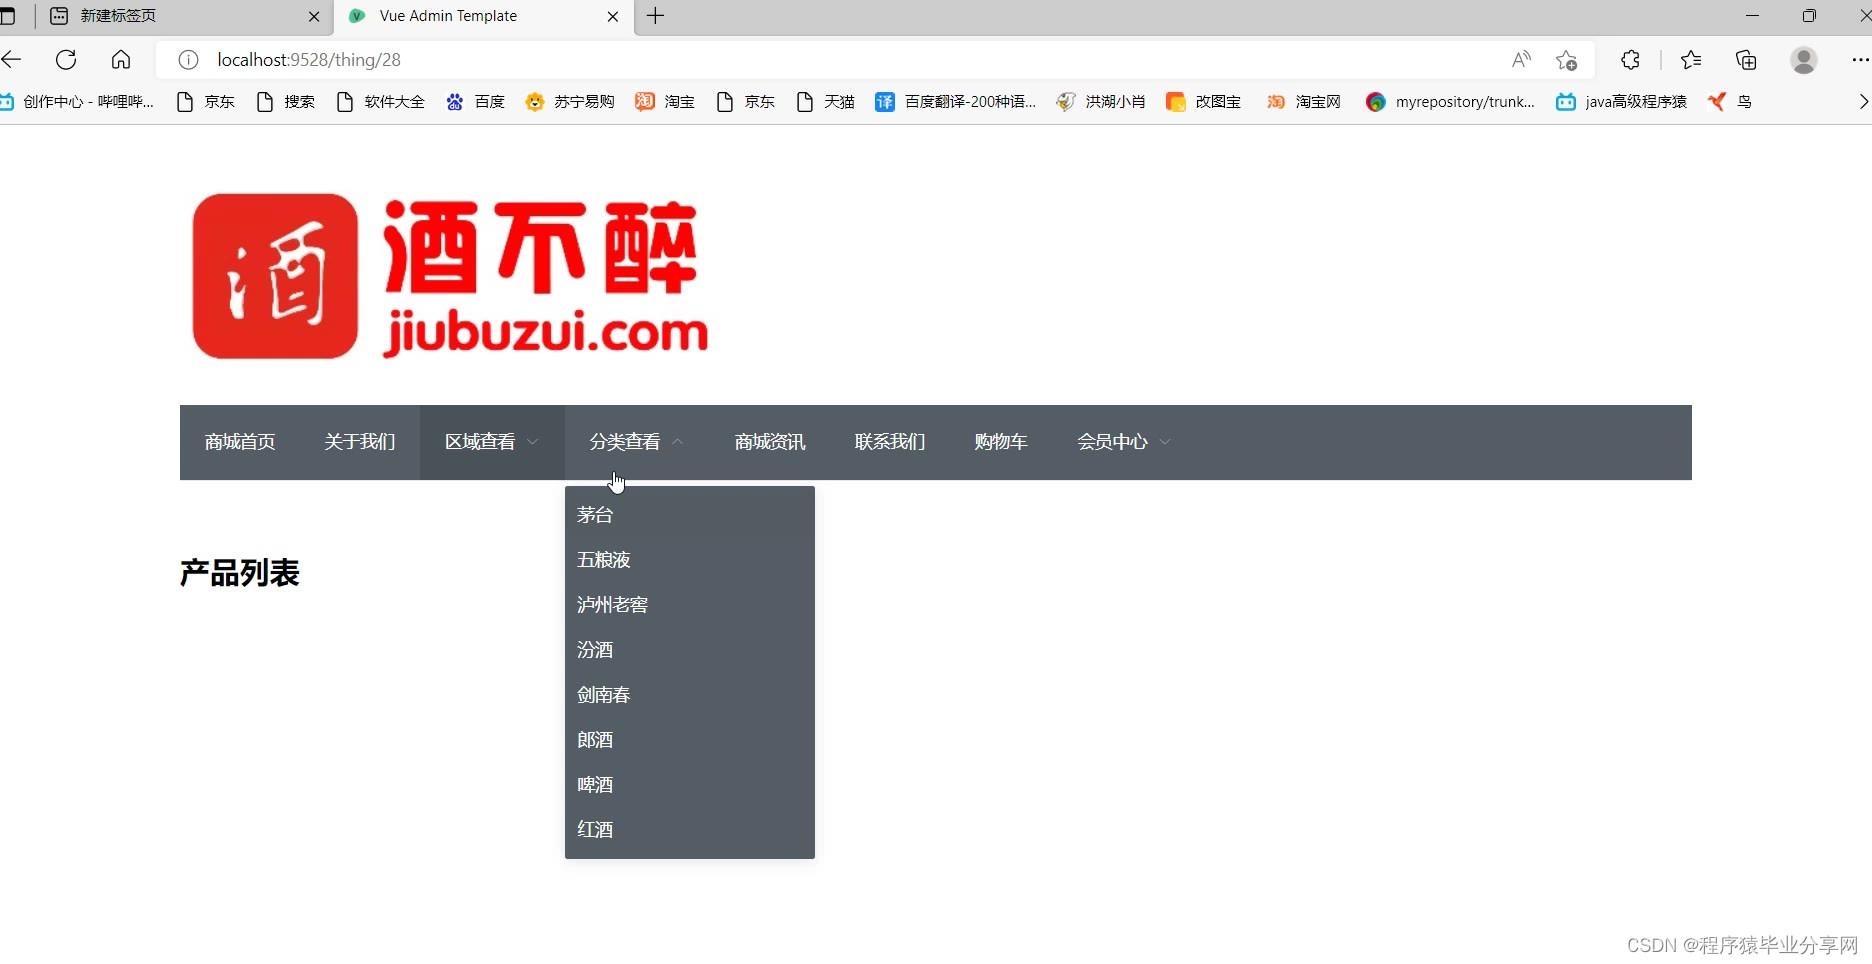Open the 洪湖小肖 bookmark
The height and width of the screenshot is (964, 1872).
click(x=1101, y=102)
